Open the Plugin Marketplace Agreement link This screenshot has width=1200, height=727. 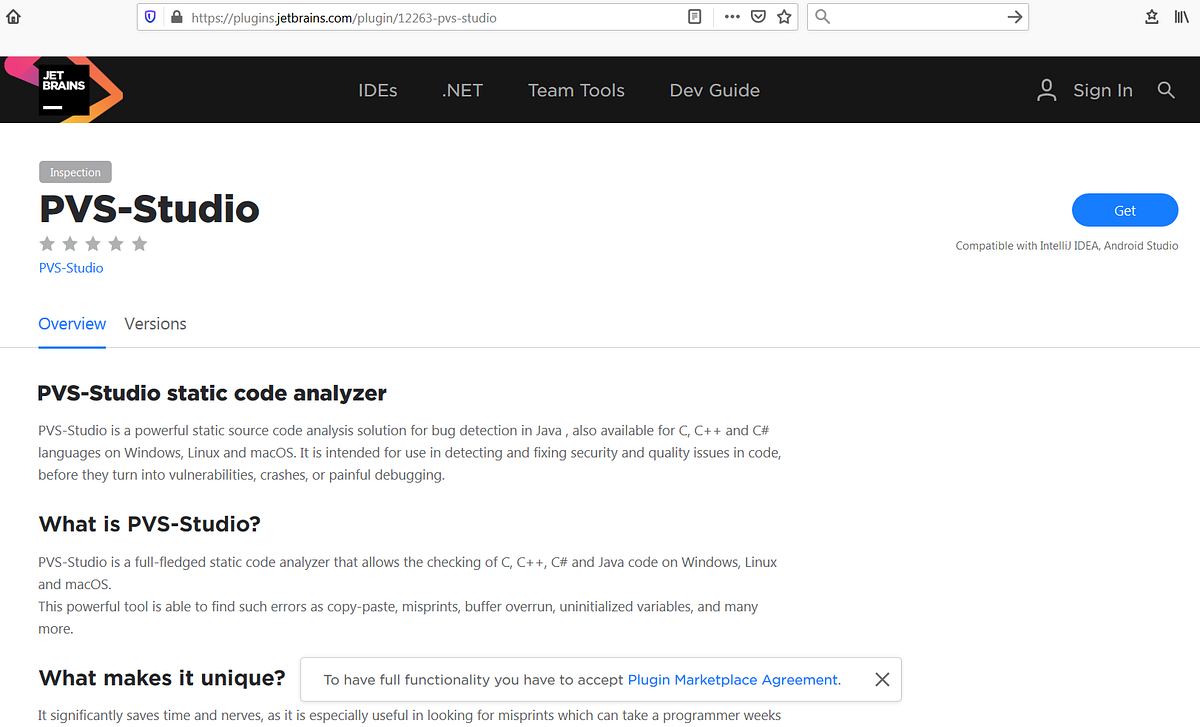[733, 679]
